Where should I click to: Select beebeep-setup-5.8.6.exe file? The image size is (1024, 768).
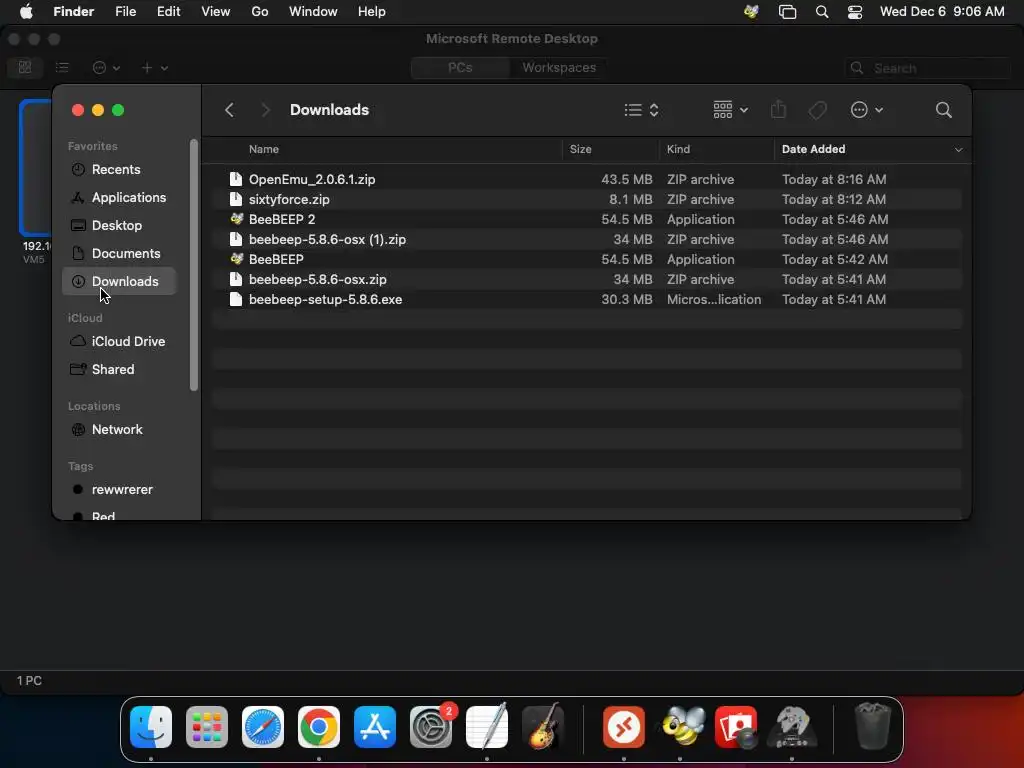point(586,300)
